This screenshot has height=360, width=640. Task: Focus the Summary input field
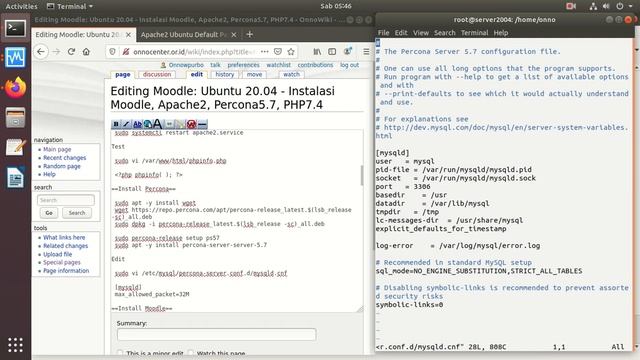tap(216, 335)
